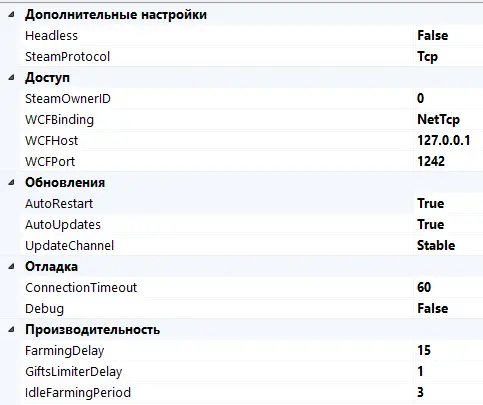Open SteamProtocol Tcp value dropdown
The image size is (483, 405).
point(448,56)
